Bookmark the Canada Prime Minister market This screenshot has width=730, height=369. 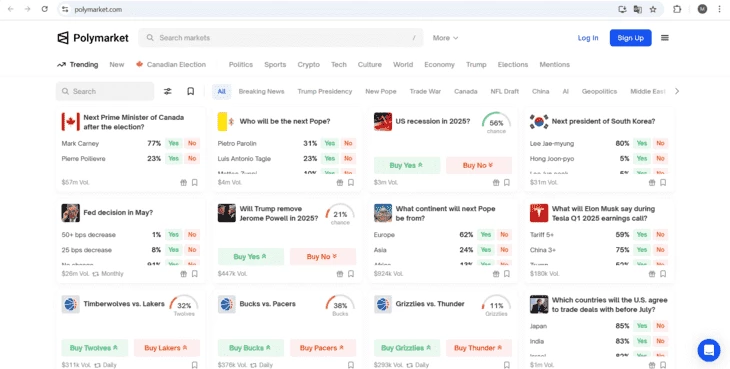pos(195,182)
